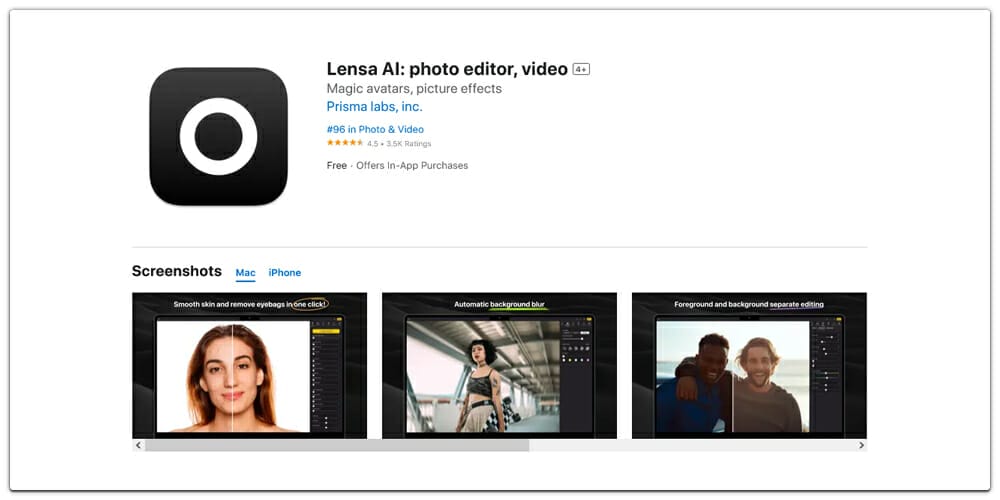Viewport: 1000px width, 500px height.
Task: Click the 4+ age rating badge
Action: 581,70
